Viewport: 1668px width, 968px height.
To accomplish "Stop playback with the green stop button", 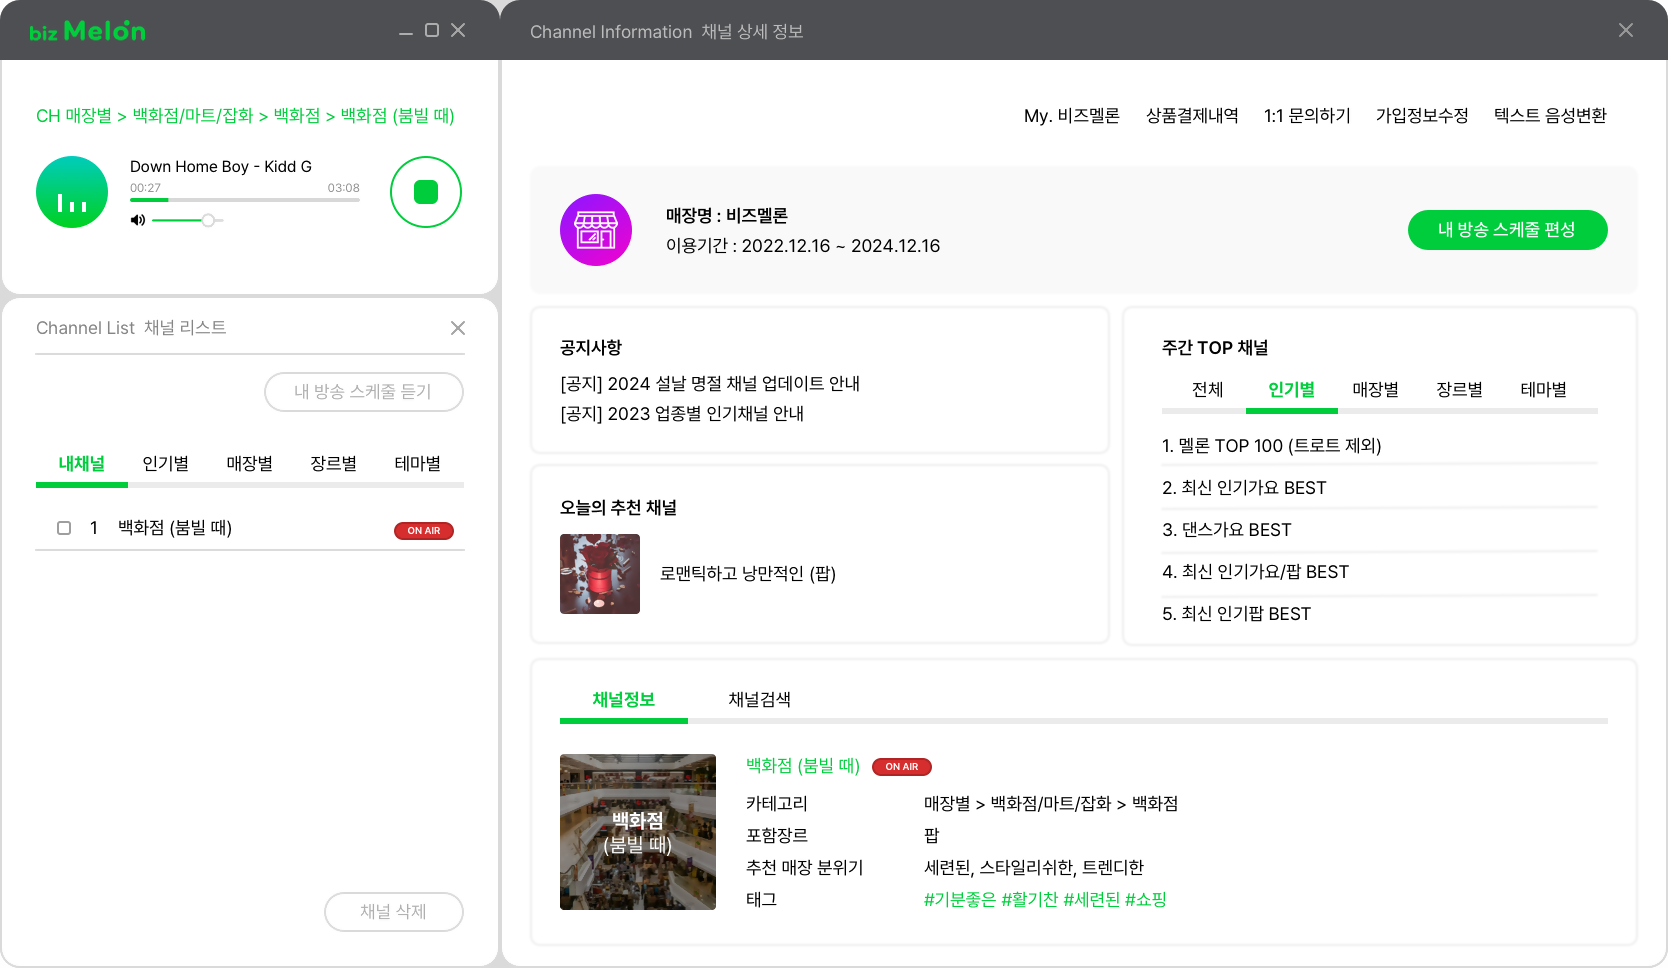I will coord(426,192).
